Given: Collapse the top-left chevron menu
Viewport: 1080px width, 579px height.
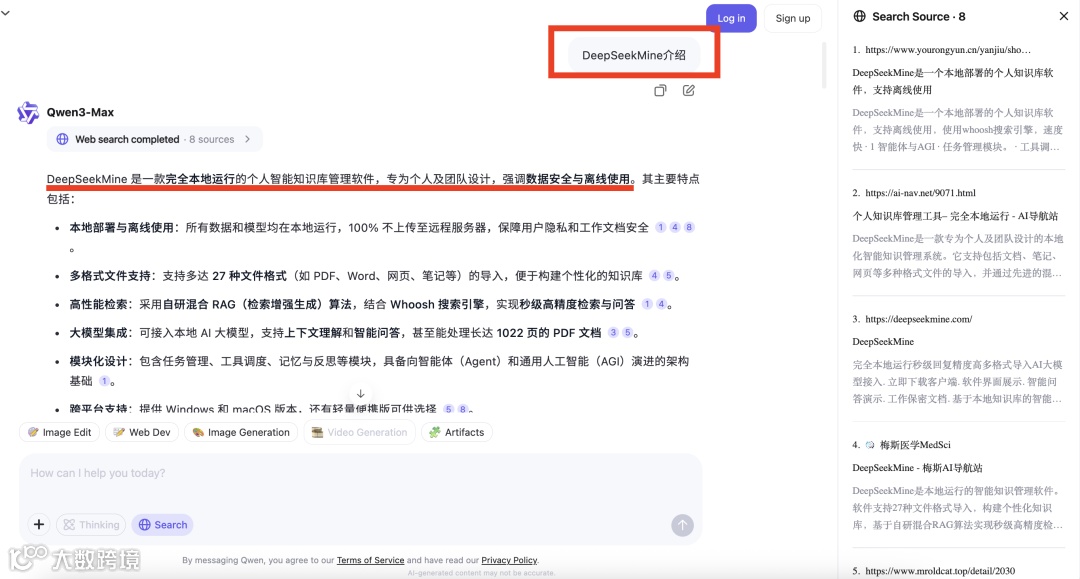Looking at the screenshot, I should (x=6, y=12).
